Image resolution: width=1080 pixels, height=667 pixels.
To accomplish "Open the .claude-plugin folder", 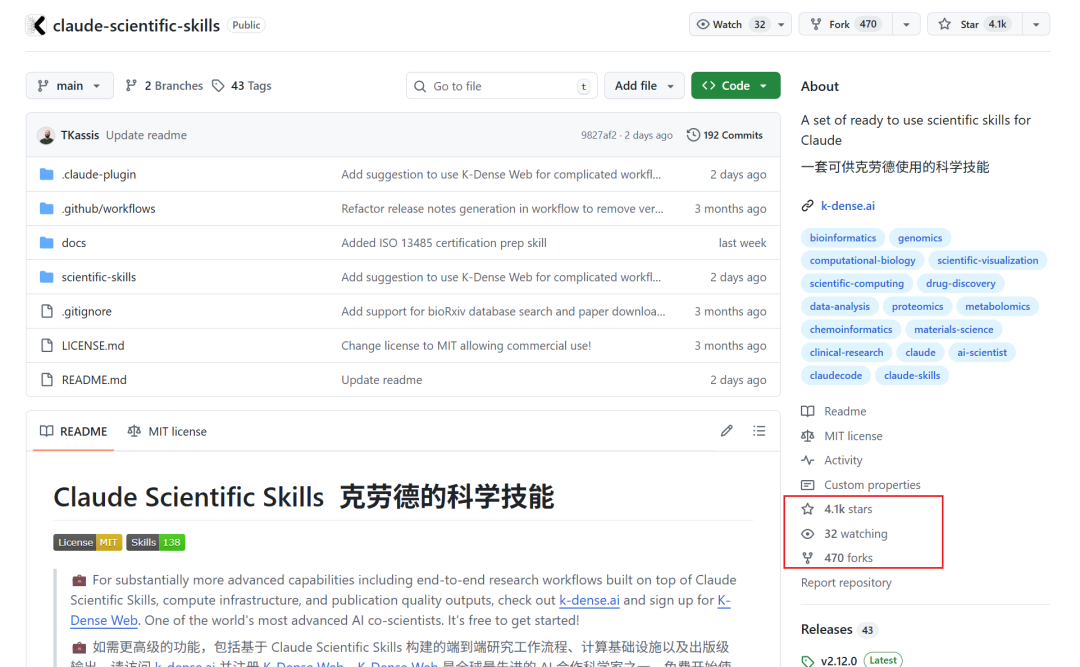I will 98,174.
